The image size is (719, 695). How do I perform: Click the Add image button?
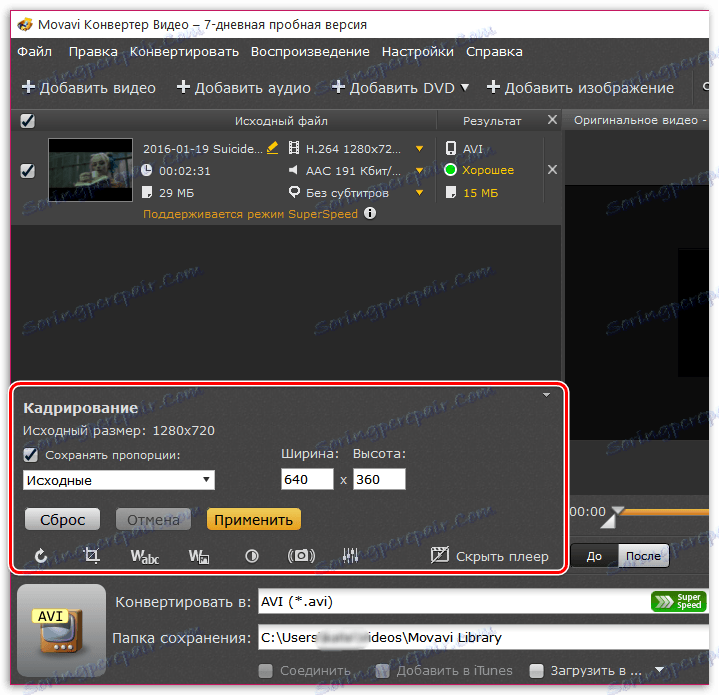(x=580, y=87)
